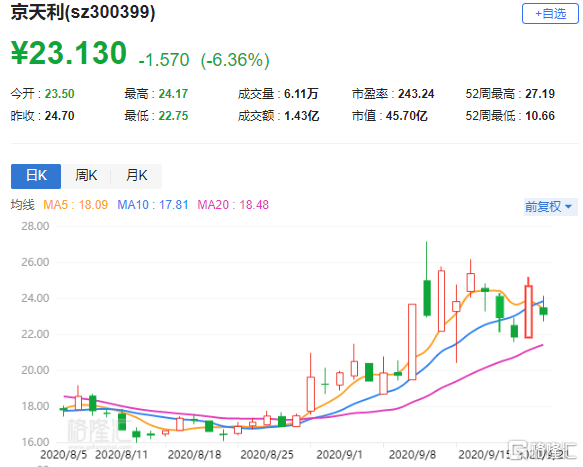Click MA10 indicator value 17.81
583x467 pixels.
(x=174, y=205)
